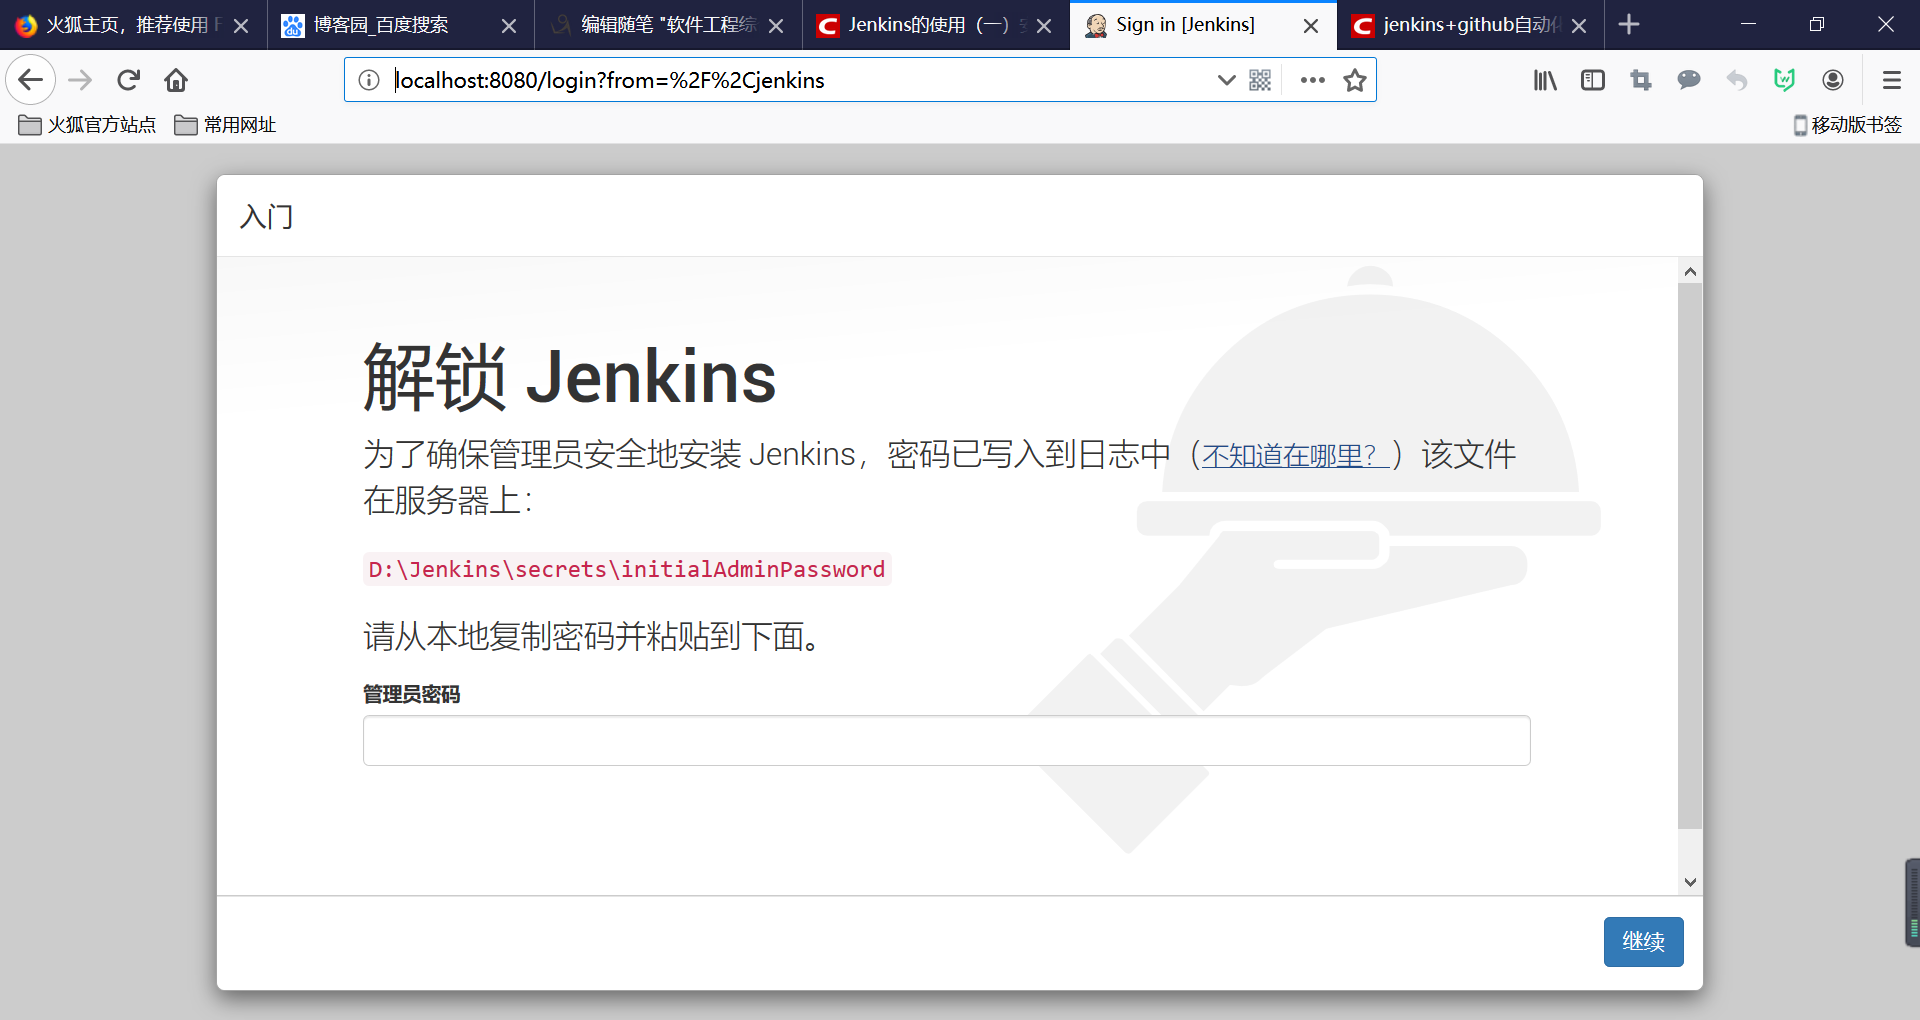1920x1020 pixels.
Task: Minimize the Firefox window
Action: 1749,24
